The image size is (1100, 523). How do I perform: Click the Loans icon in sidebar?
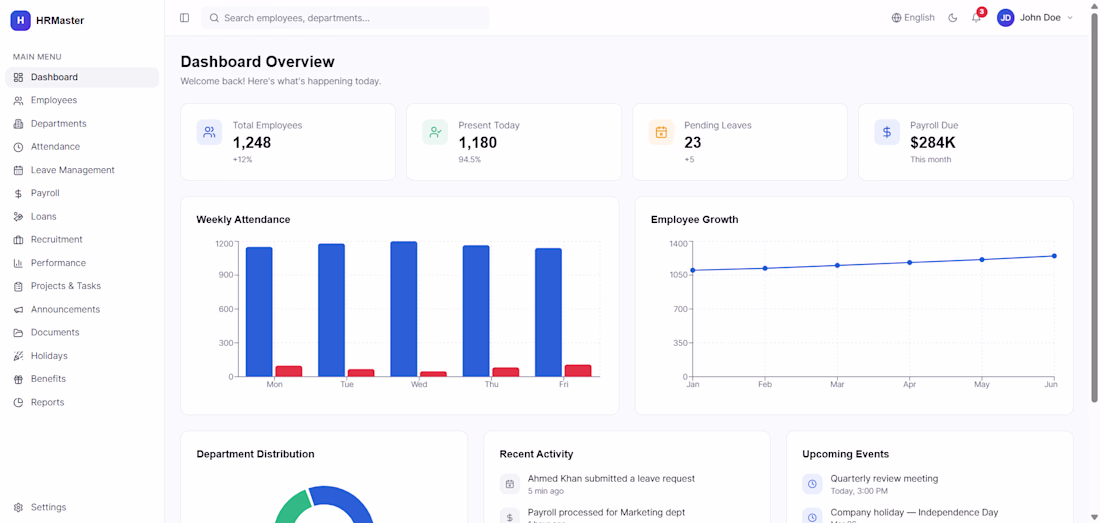pyautogui.click(x=18, y=217)
